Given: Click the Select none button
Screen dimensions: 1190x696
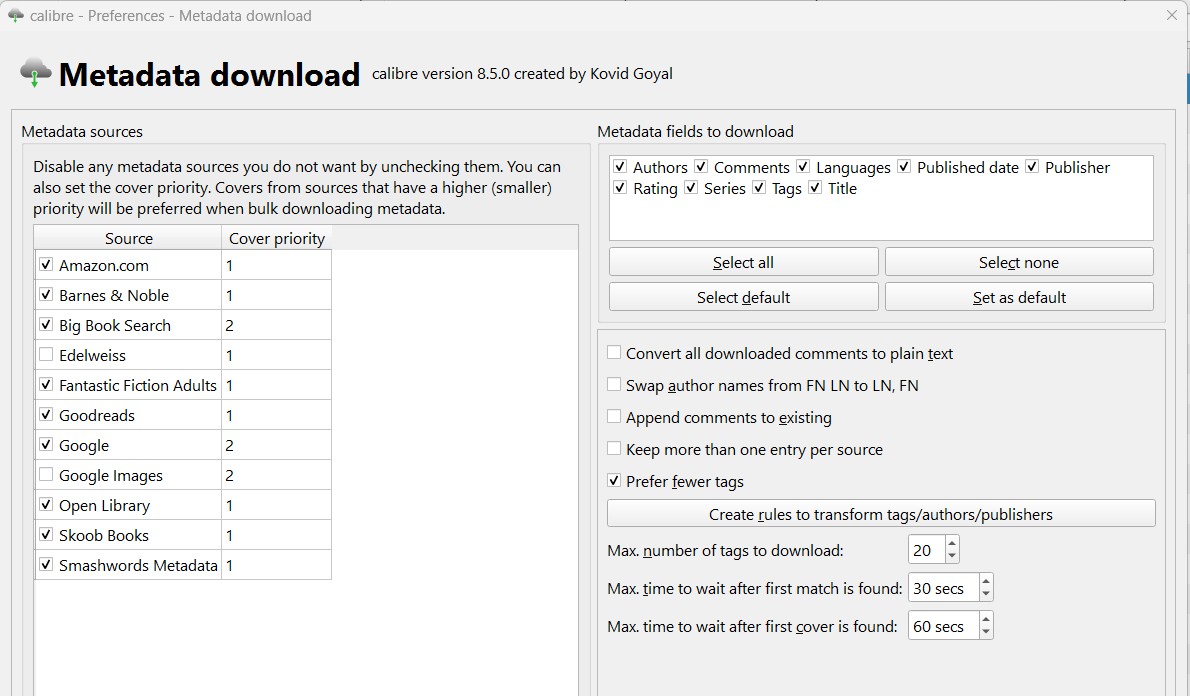Looking at the screenshot, I should (1019, 262).
